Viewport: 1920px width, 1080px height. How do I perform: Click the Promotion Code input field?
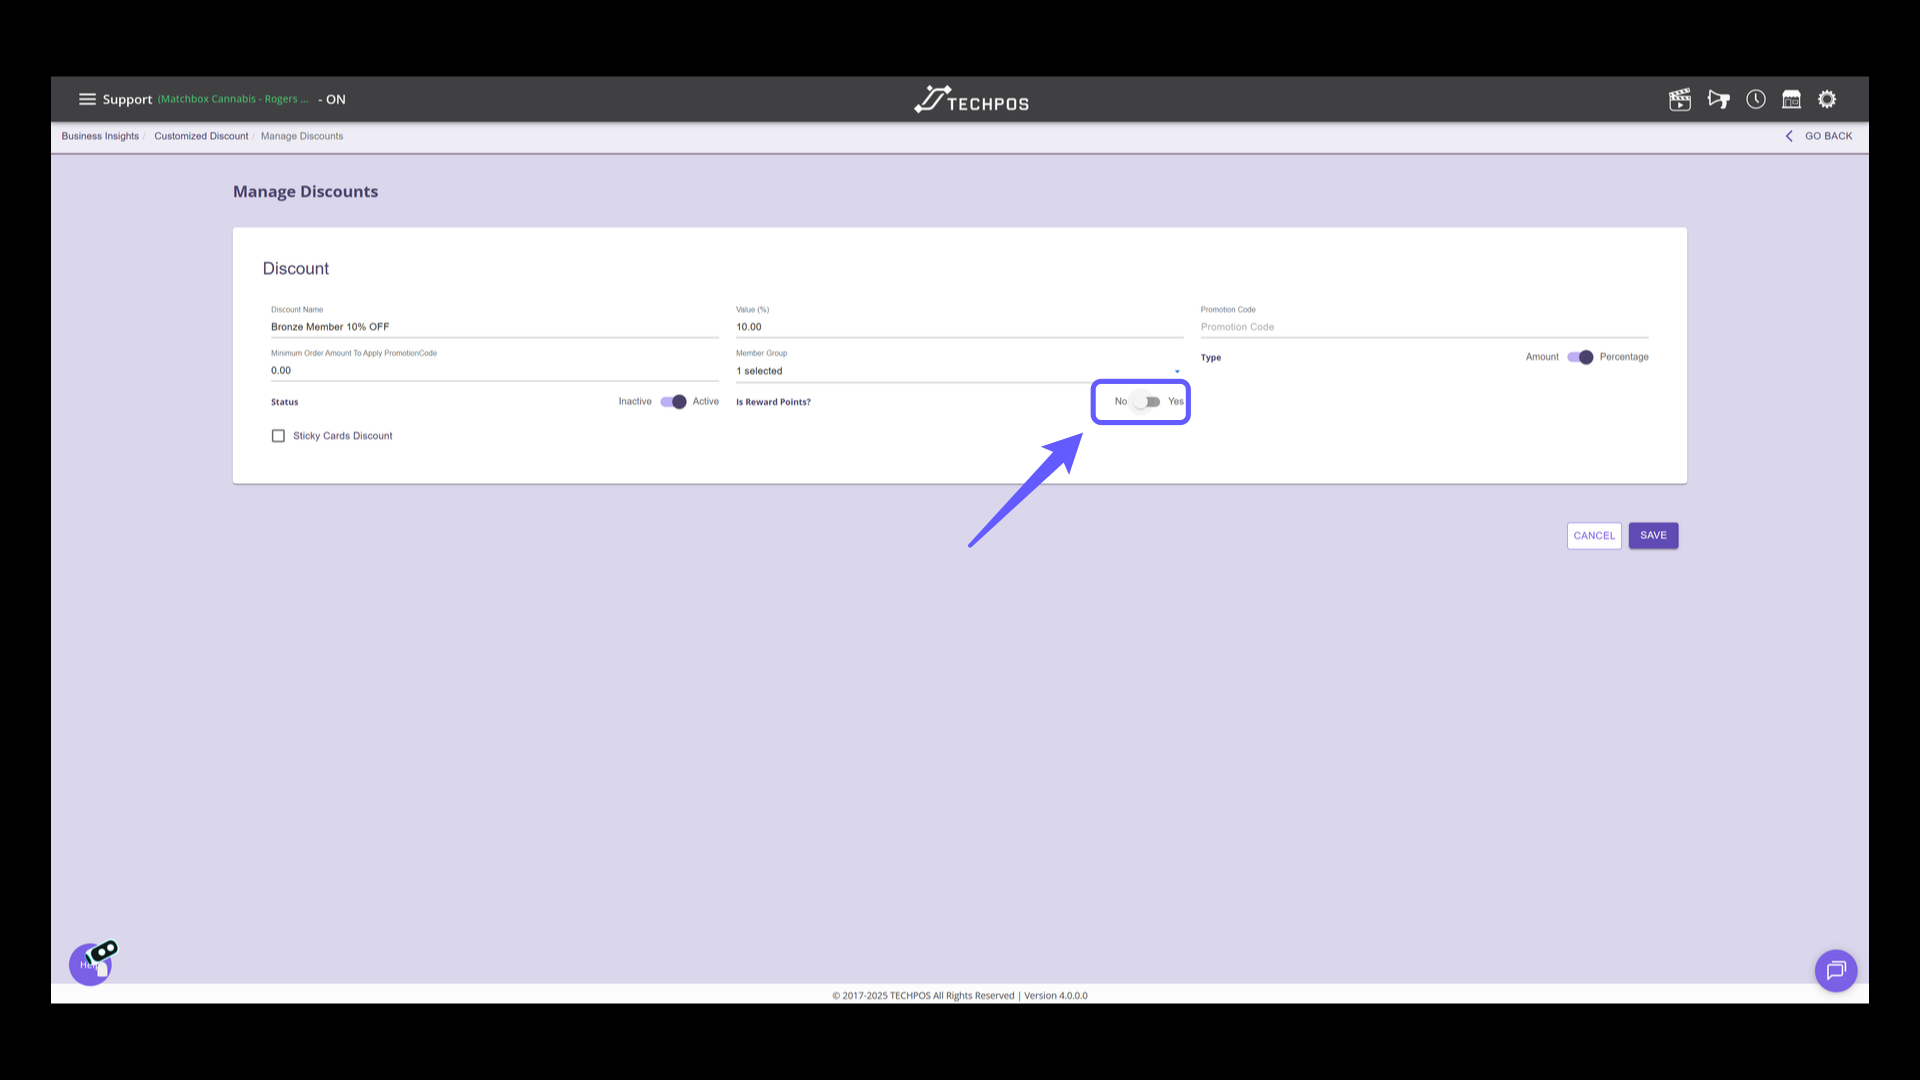coord(1424,327)
